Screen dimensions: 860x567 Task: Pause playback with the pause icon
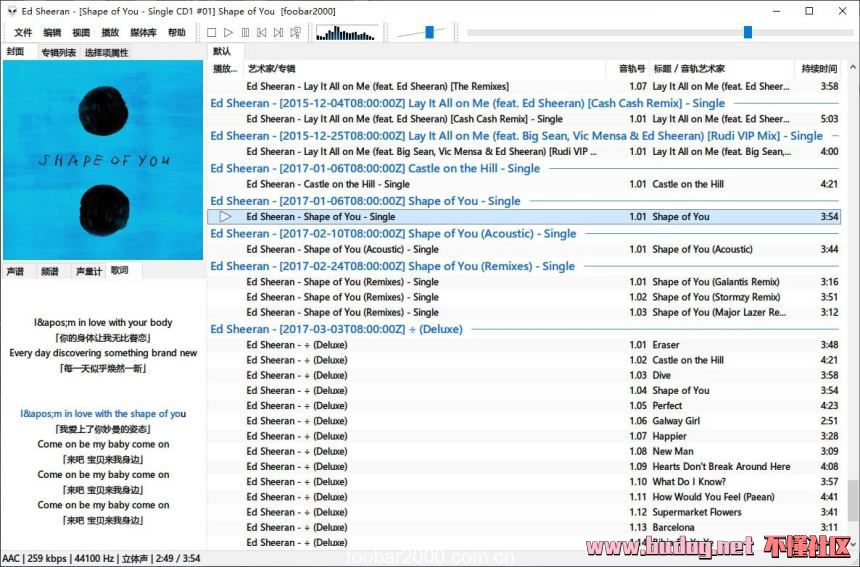pyautogui.click(x=245, y=33)
